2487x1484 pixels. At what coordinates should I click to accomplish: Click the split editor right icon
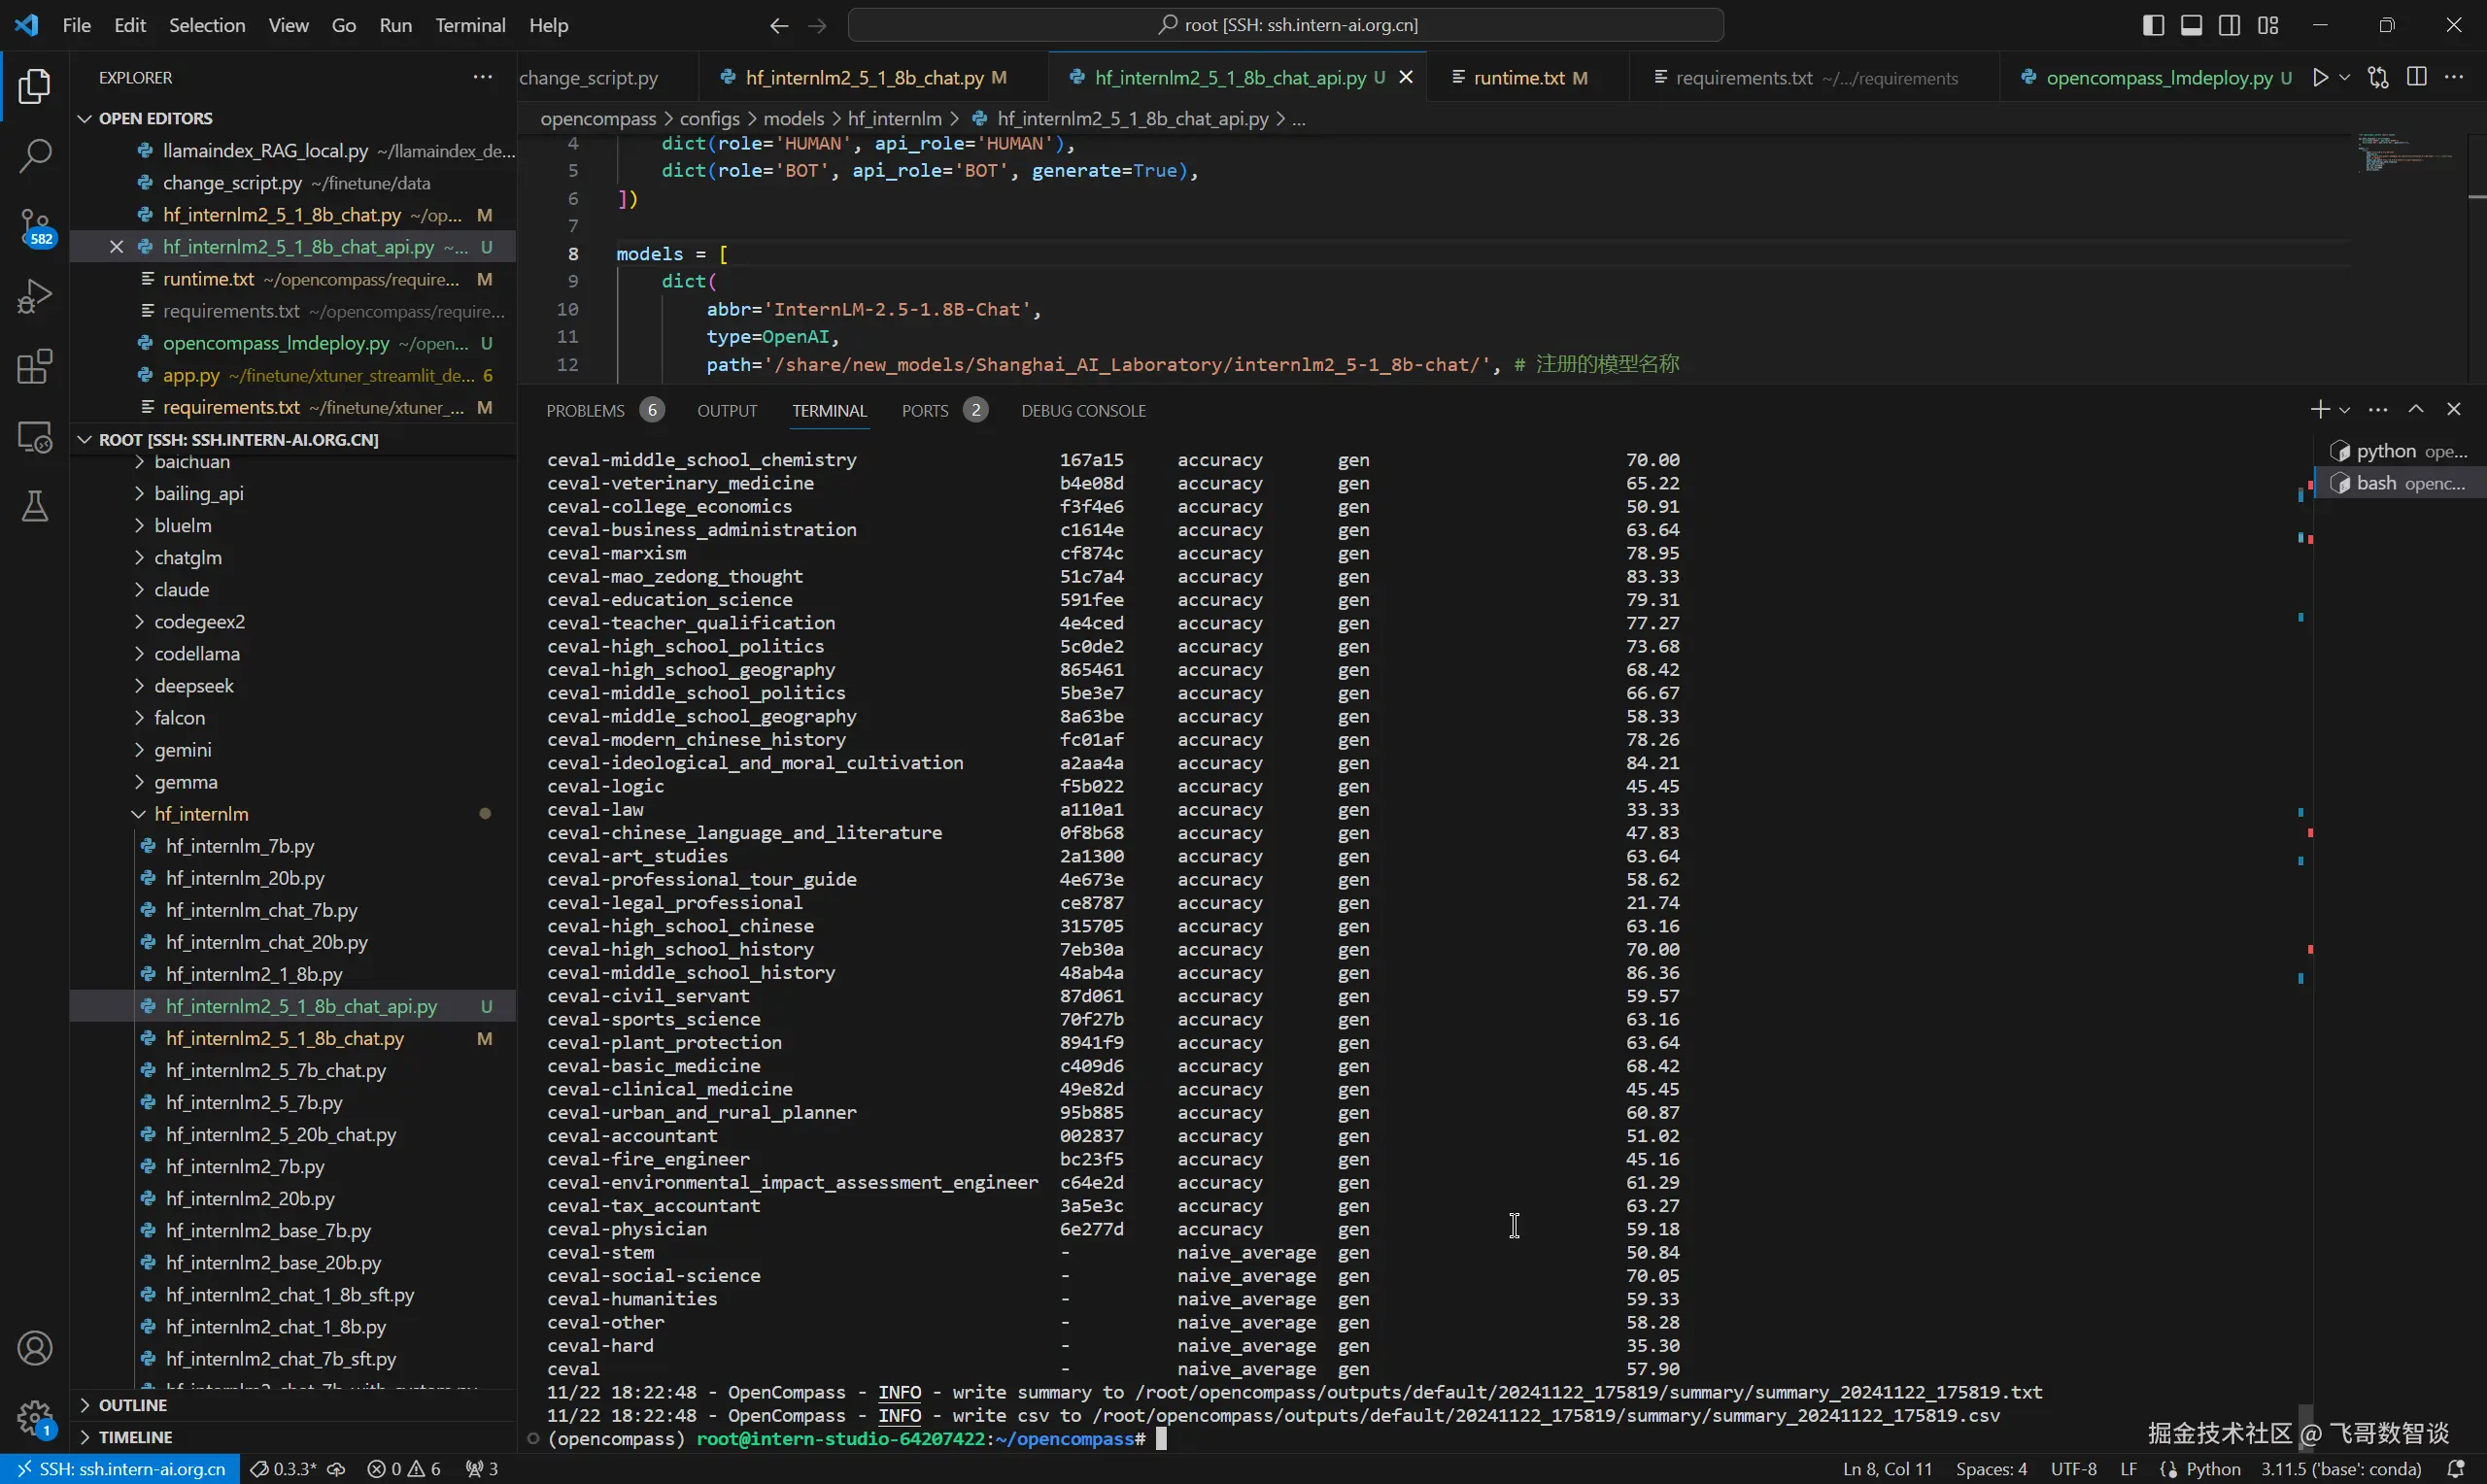click(2416, 78)
